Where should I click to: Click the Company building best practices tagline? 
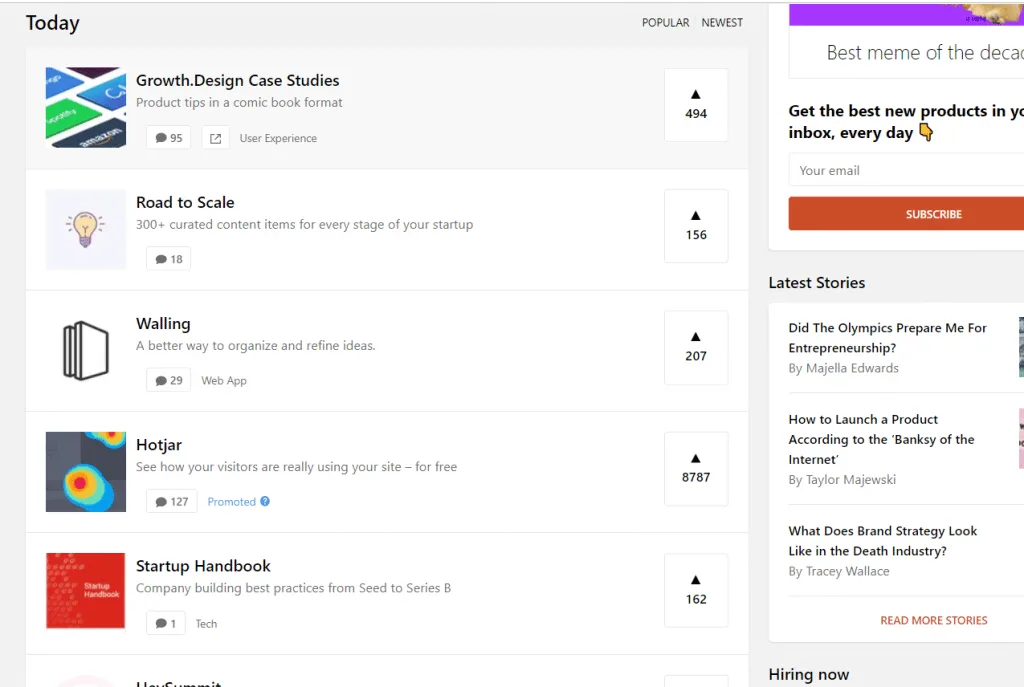tap(293, 588)
